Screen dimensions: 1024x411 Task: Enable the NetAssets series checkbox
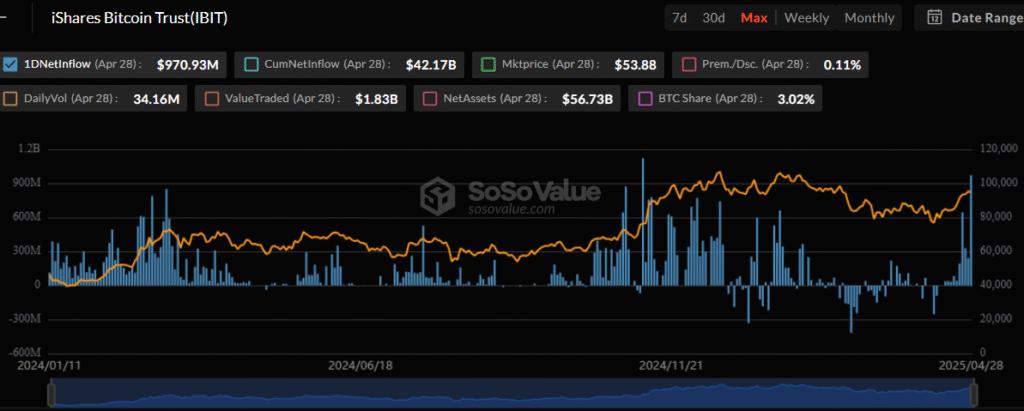click(430, 99)
